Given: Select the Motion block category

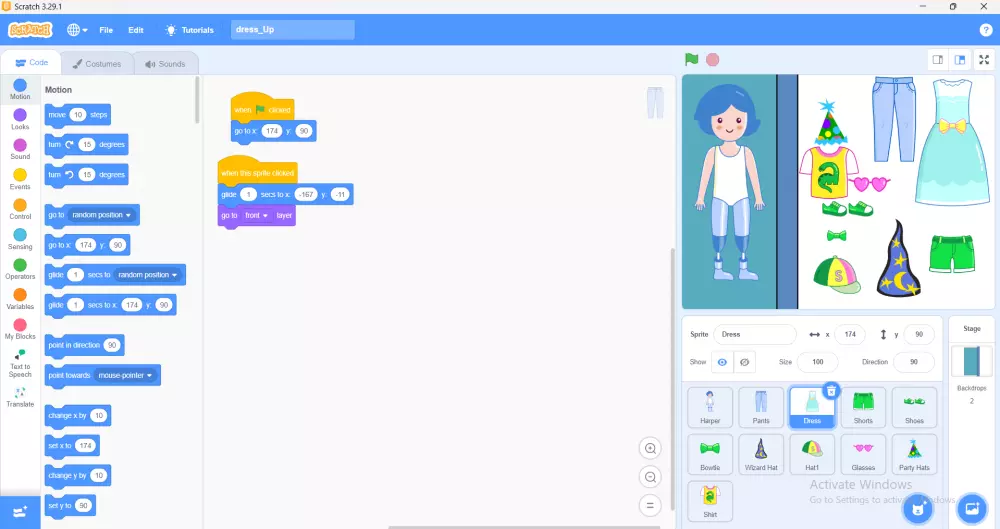Looking at the screenshot, I should coord(20,89).
